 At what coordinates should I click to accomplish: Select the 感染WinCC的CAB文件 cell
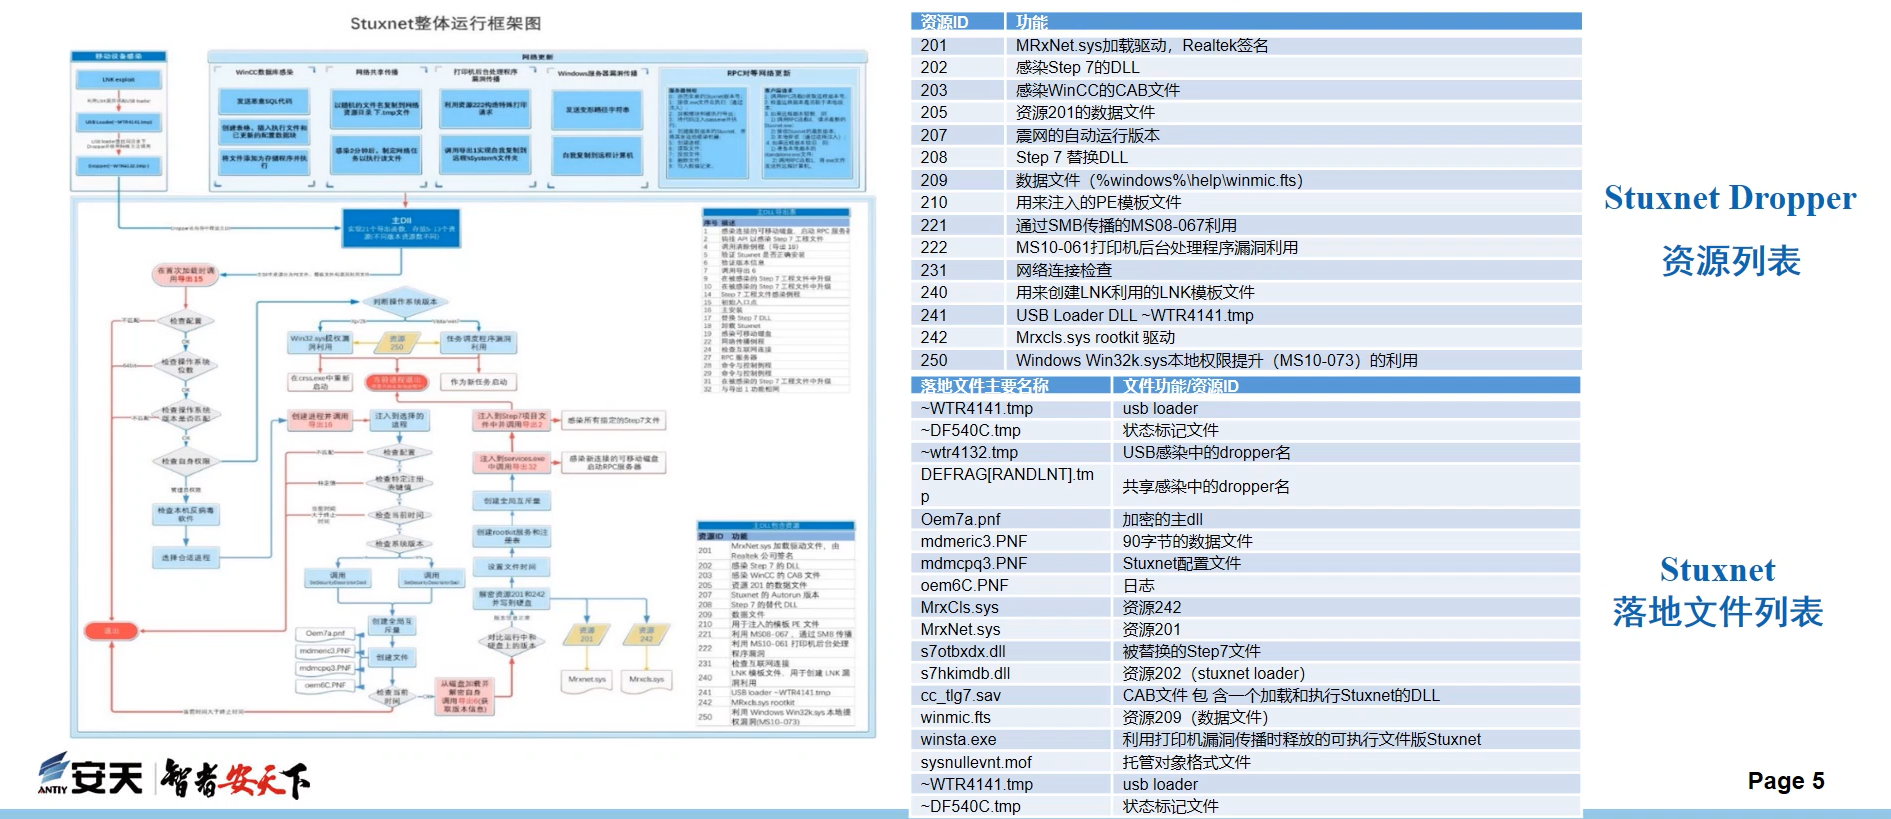coord(1294,90)
